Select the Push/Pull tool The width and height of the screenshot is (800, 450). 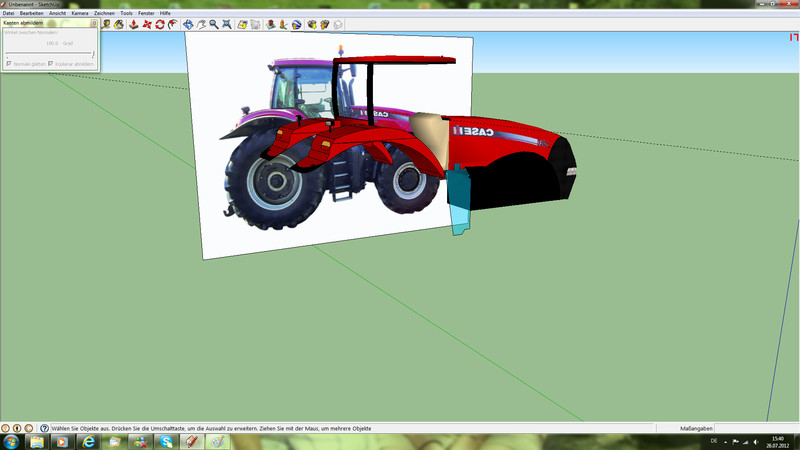(x=133, y=24)
